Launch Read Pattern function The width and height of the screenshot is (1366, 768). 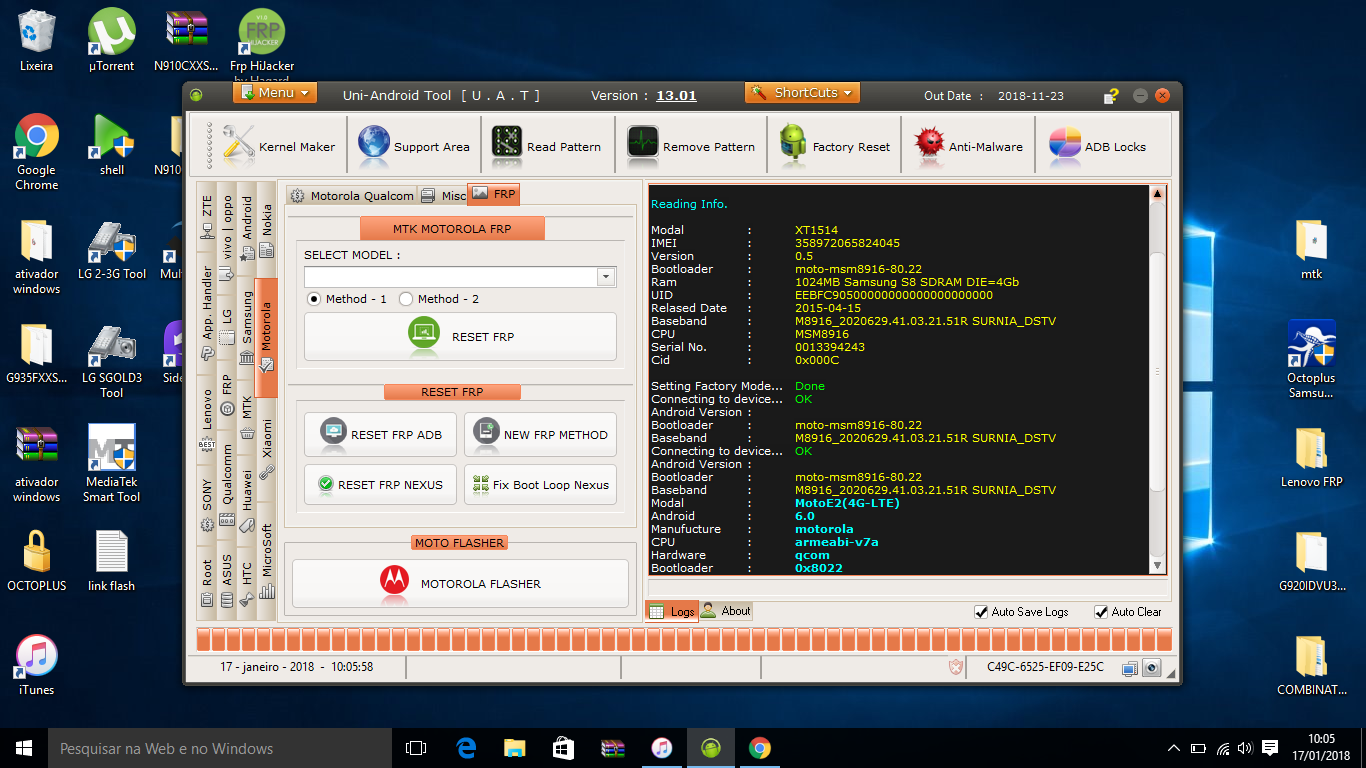pyautogui.click(x=547, y=146)
